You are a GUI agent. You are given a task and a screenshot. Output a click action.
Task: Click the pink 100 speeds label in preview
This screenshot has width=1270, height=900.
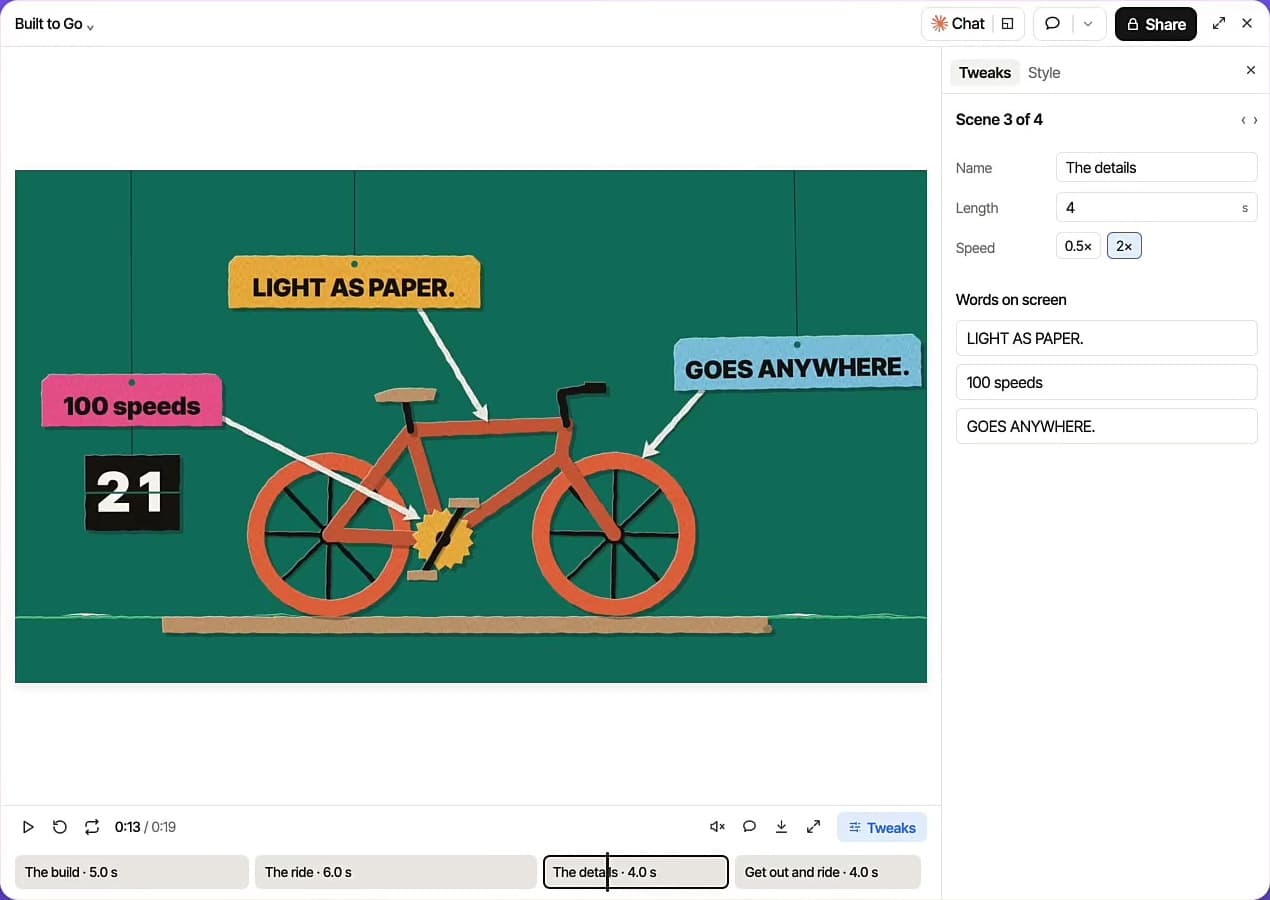pos(131,402)
